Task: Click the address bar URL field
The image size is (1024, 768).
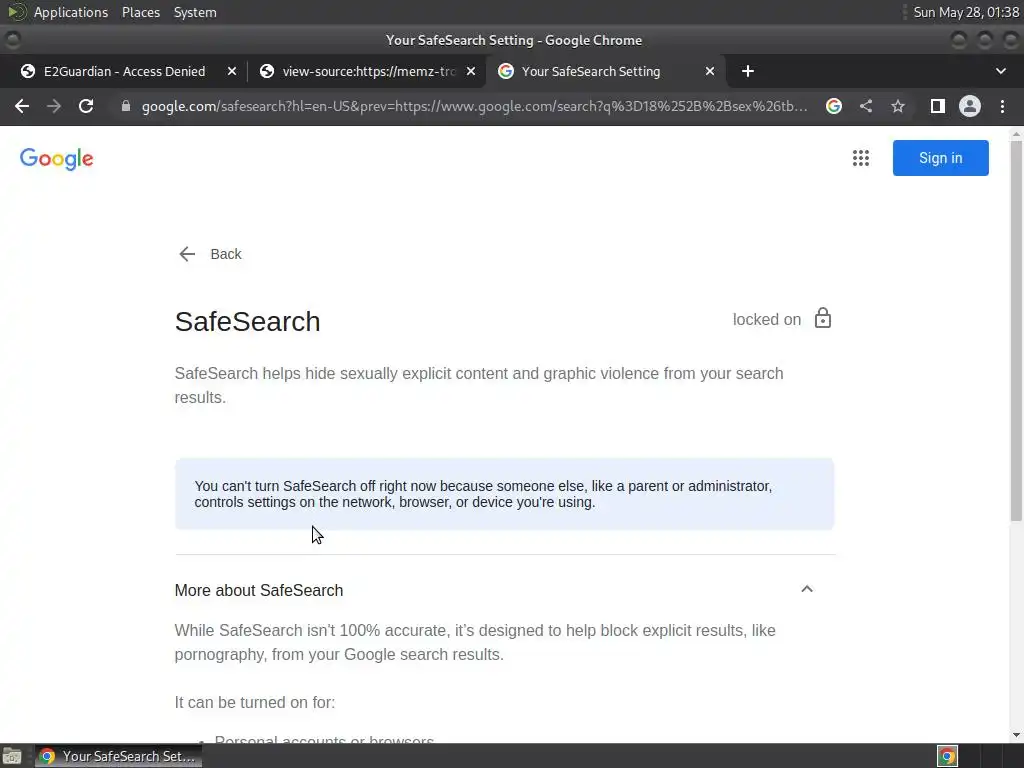Action: click(473, 106)
